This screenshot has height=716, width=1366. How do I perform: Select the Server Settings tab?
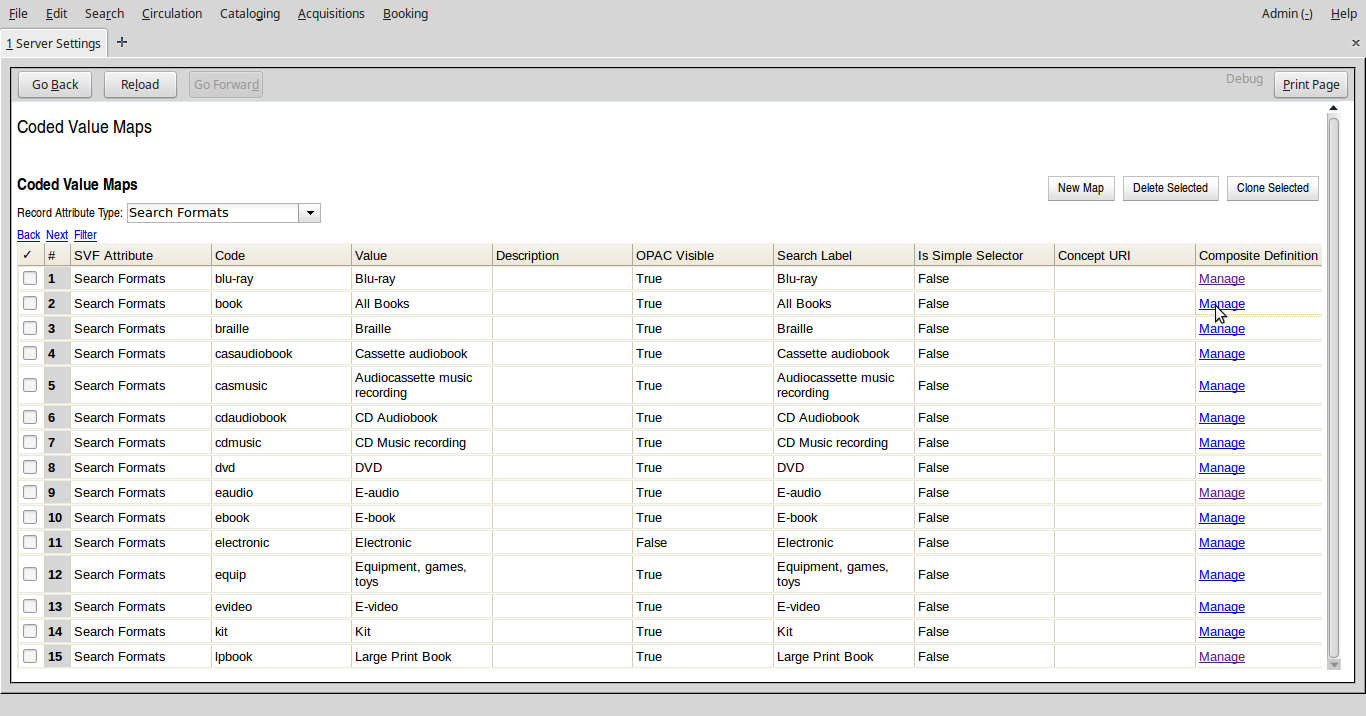[54, 43]
